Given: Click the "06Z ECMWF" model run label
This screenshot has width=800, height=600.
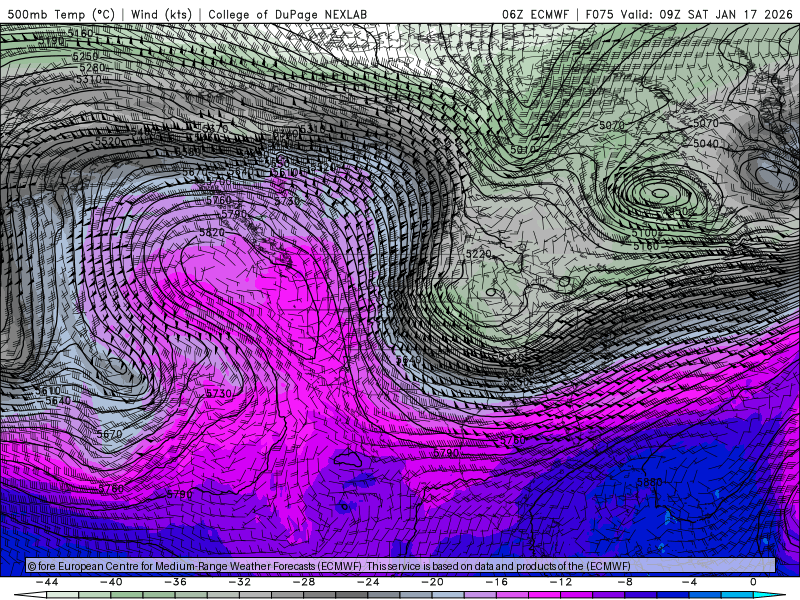Looking at the screenshot, I should coord(535,14).
